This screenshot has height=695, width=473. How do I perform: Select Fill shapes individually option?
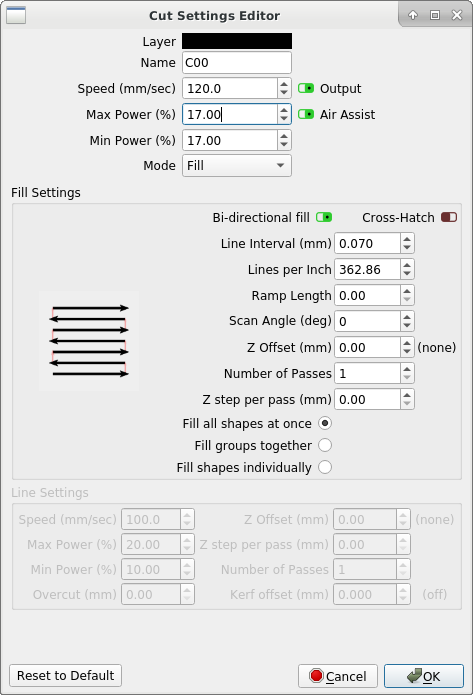click(x=325, y=467)
